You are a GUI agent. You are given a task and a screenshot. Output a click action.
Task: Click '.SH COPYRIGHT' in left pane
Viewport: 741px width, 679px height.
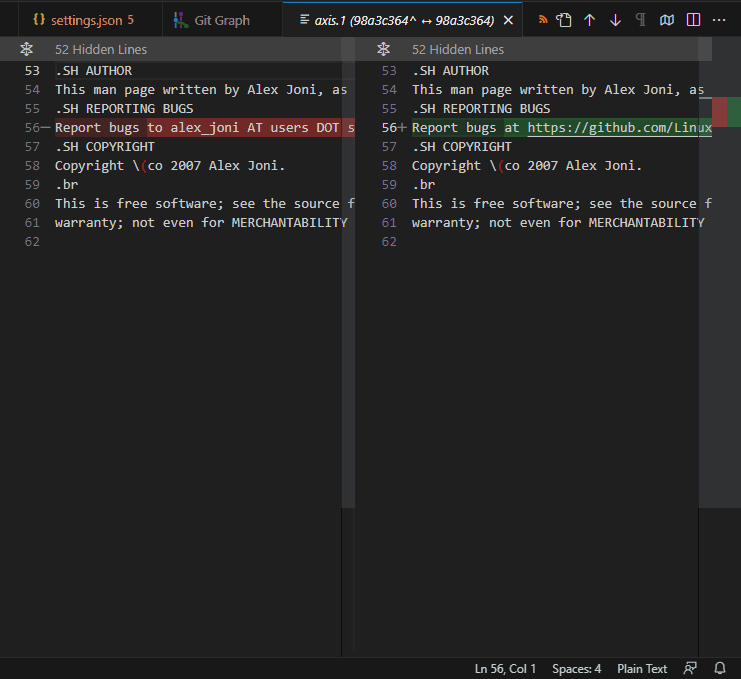pos(105,147)
